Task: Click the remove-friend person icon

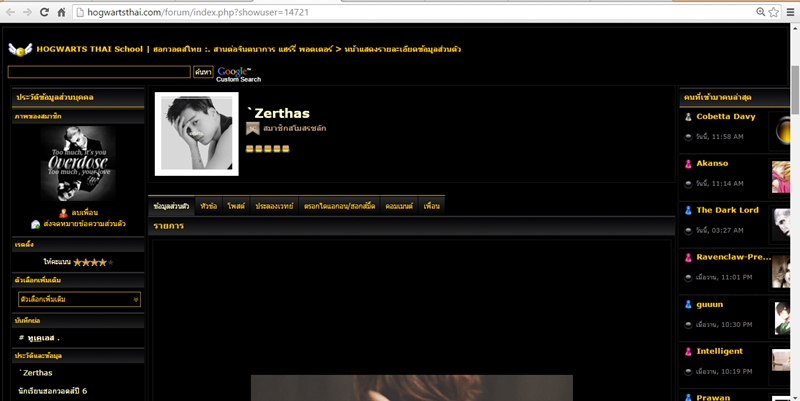Action: (x=63, y=213)
